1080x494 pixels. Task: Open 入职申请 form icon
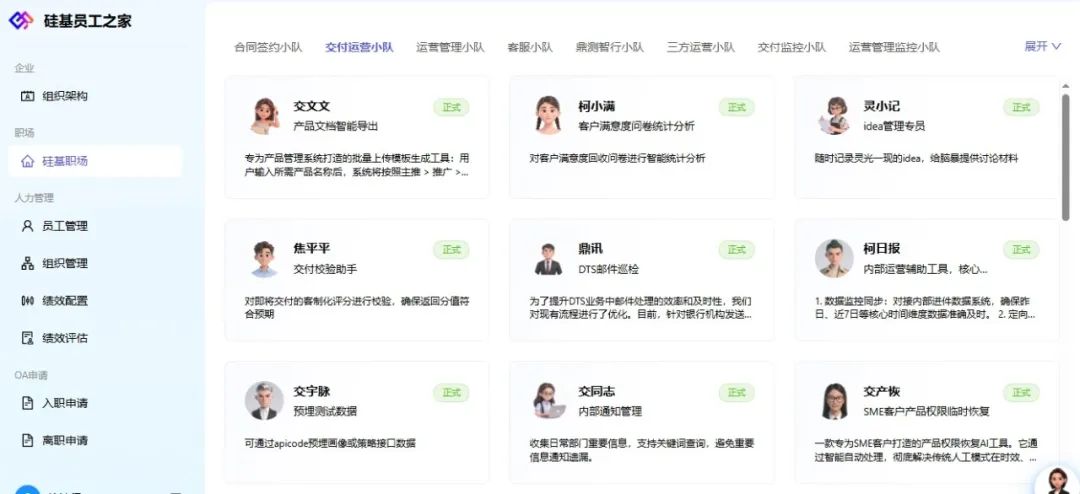pyautogui.click(x=28, y=403)
